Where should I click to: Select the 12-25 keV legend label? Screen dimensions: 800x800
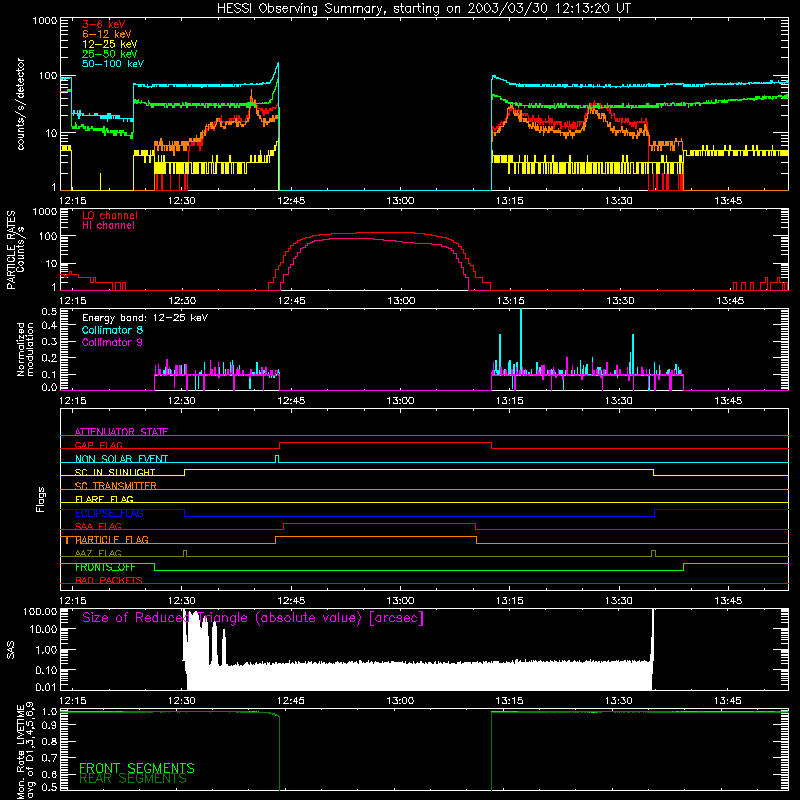point(110,44)
